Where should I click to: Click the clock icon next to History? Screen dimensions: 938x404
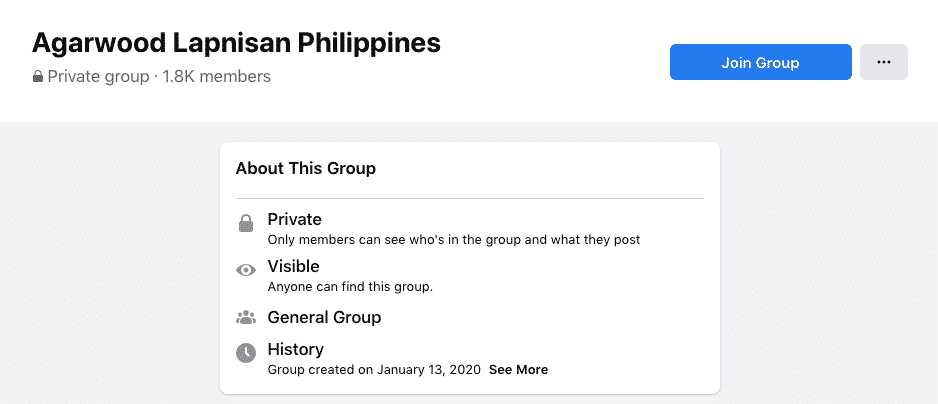245,353
